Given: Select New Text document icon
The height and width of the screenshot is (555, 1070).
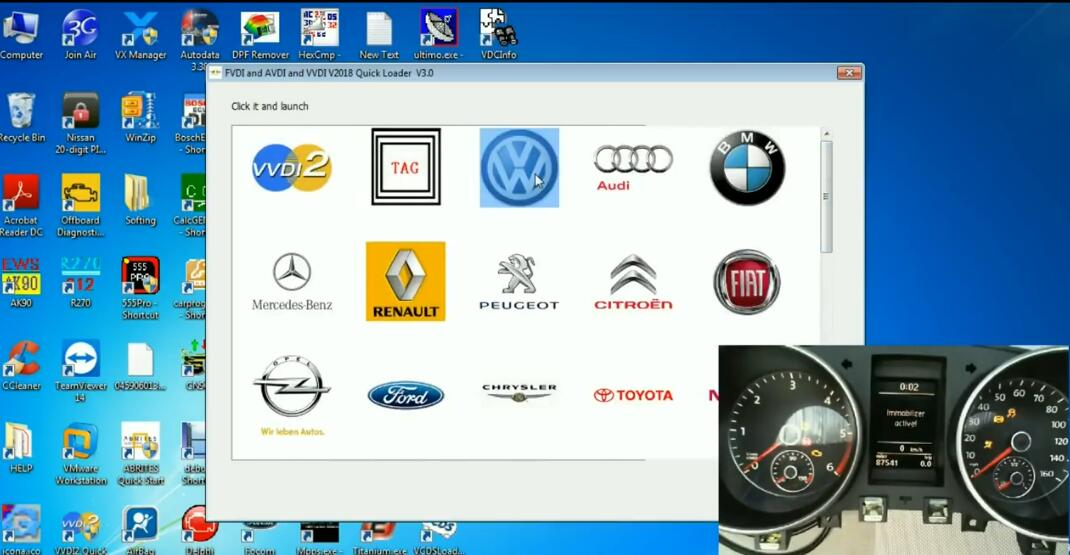Looking at the screenshot, I should point(379,35).
